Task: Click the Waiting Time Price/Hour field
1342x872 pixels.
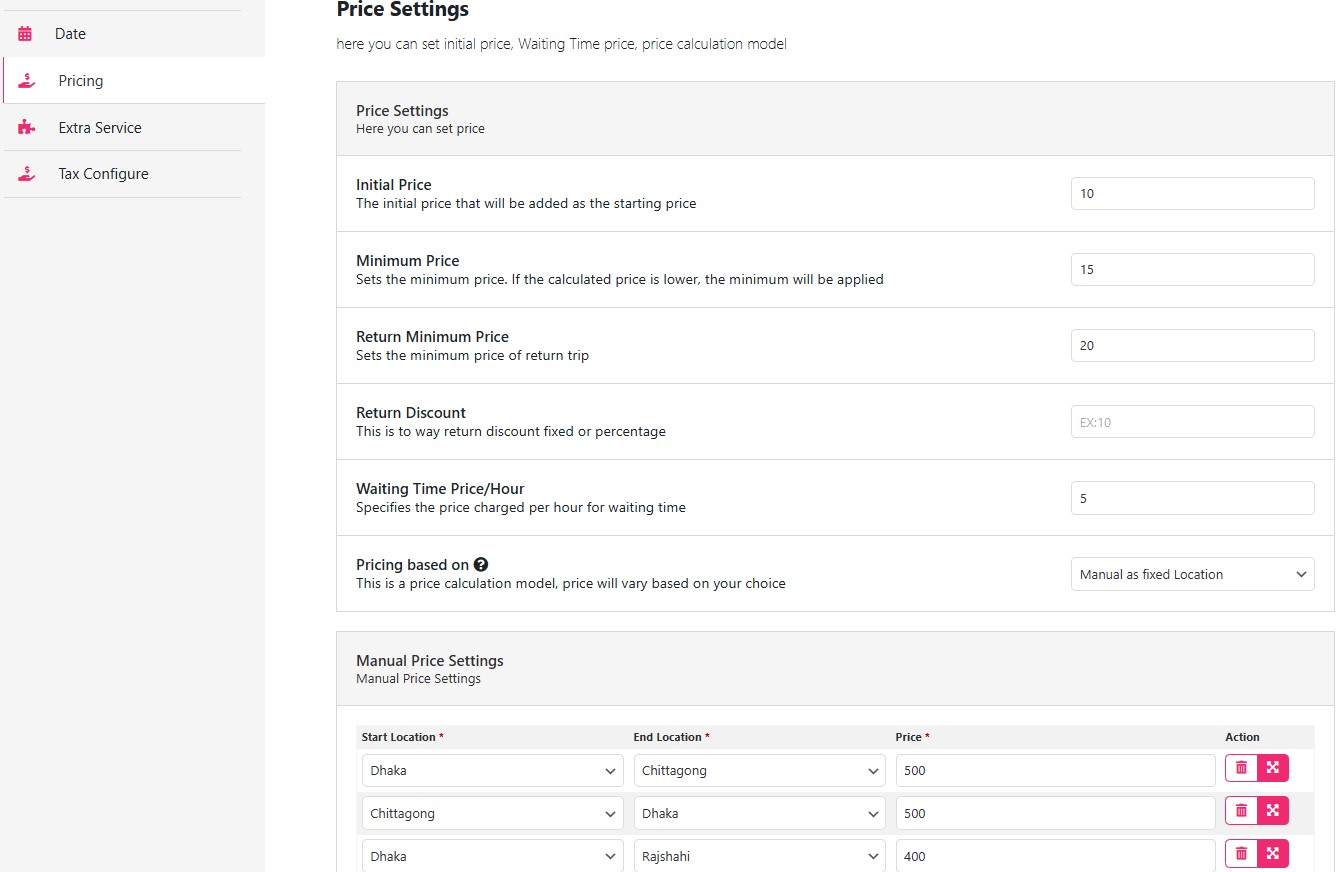Action: coord(1192,498)
